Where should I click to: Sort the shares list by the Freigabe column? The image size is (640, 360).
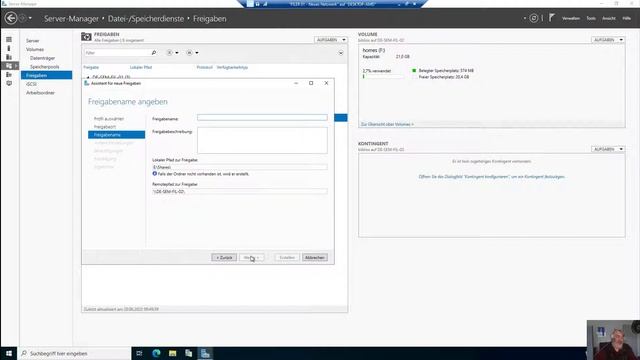[x=91, y=67]
